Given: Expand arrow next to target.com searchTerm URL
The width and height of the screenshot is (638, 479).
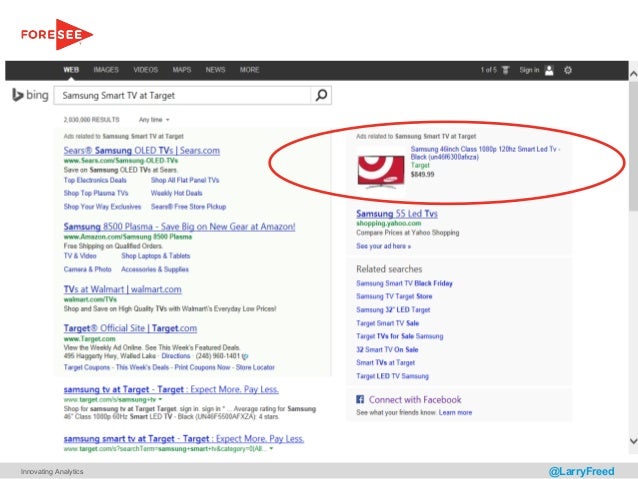Looking at the screenshot, I should click(271, 448).
